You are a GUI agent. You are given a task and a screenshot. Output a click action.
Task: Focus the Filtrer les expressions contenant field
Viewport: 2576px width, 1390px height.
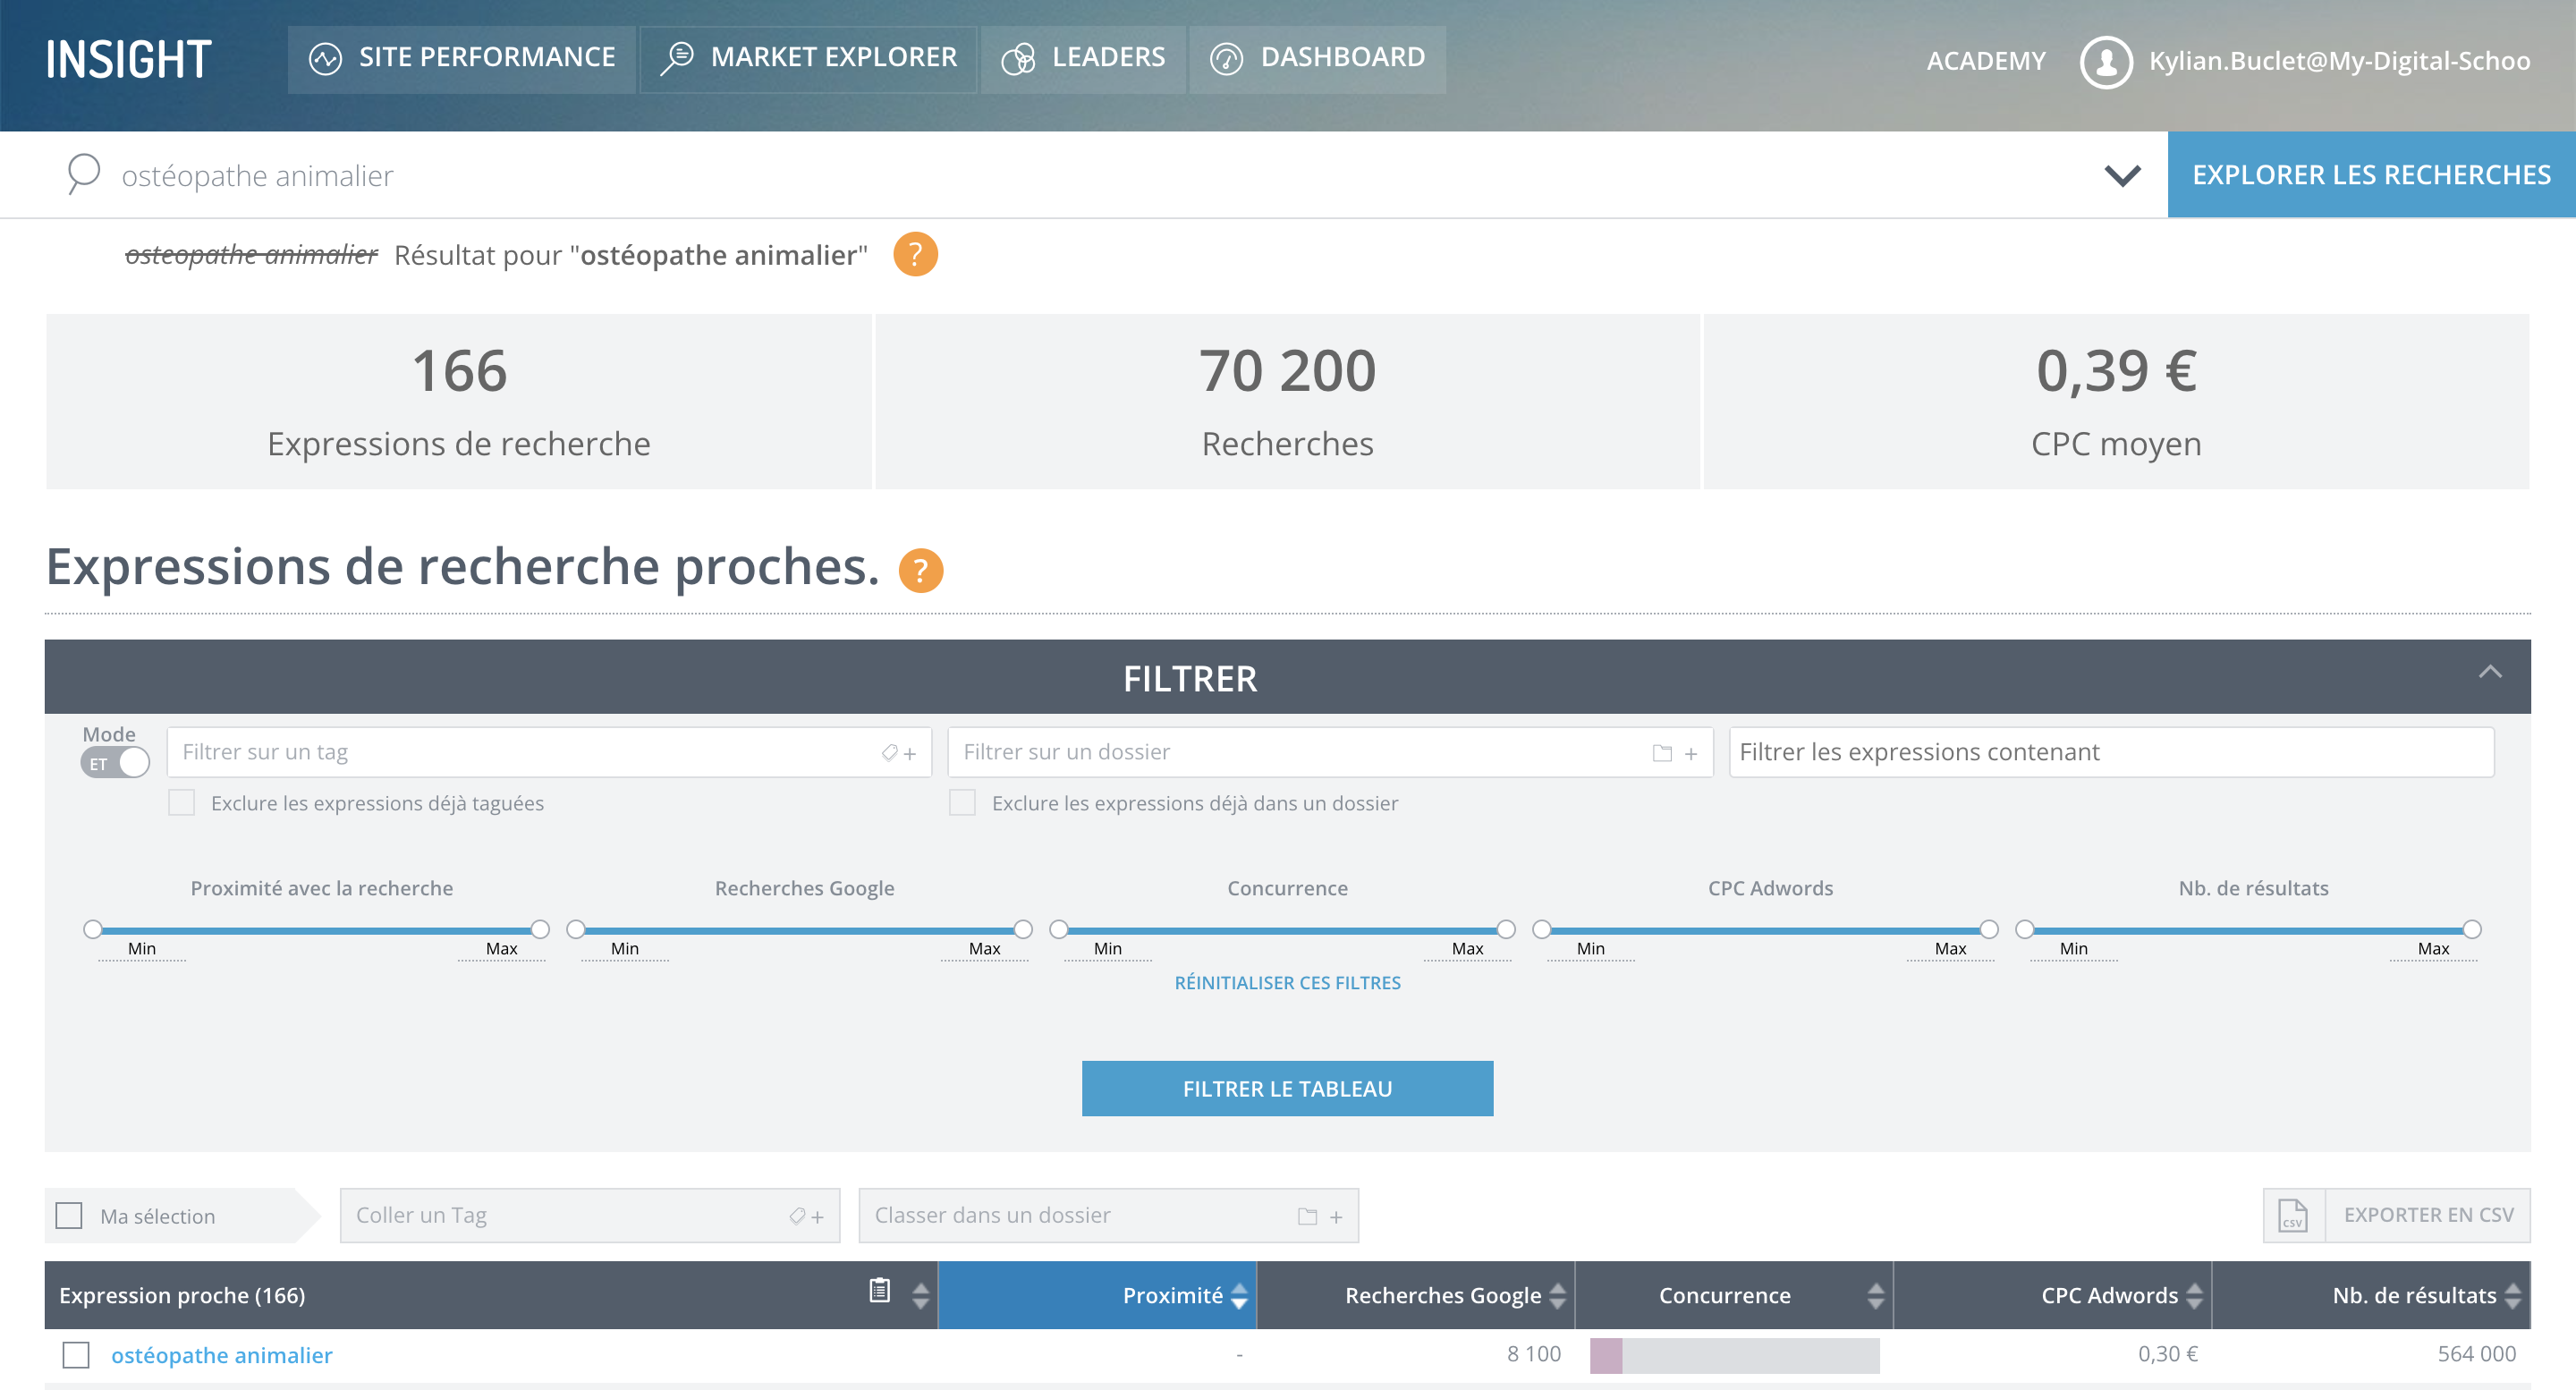2110,752
